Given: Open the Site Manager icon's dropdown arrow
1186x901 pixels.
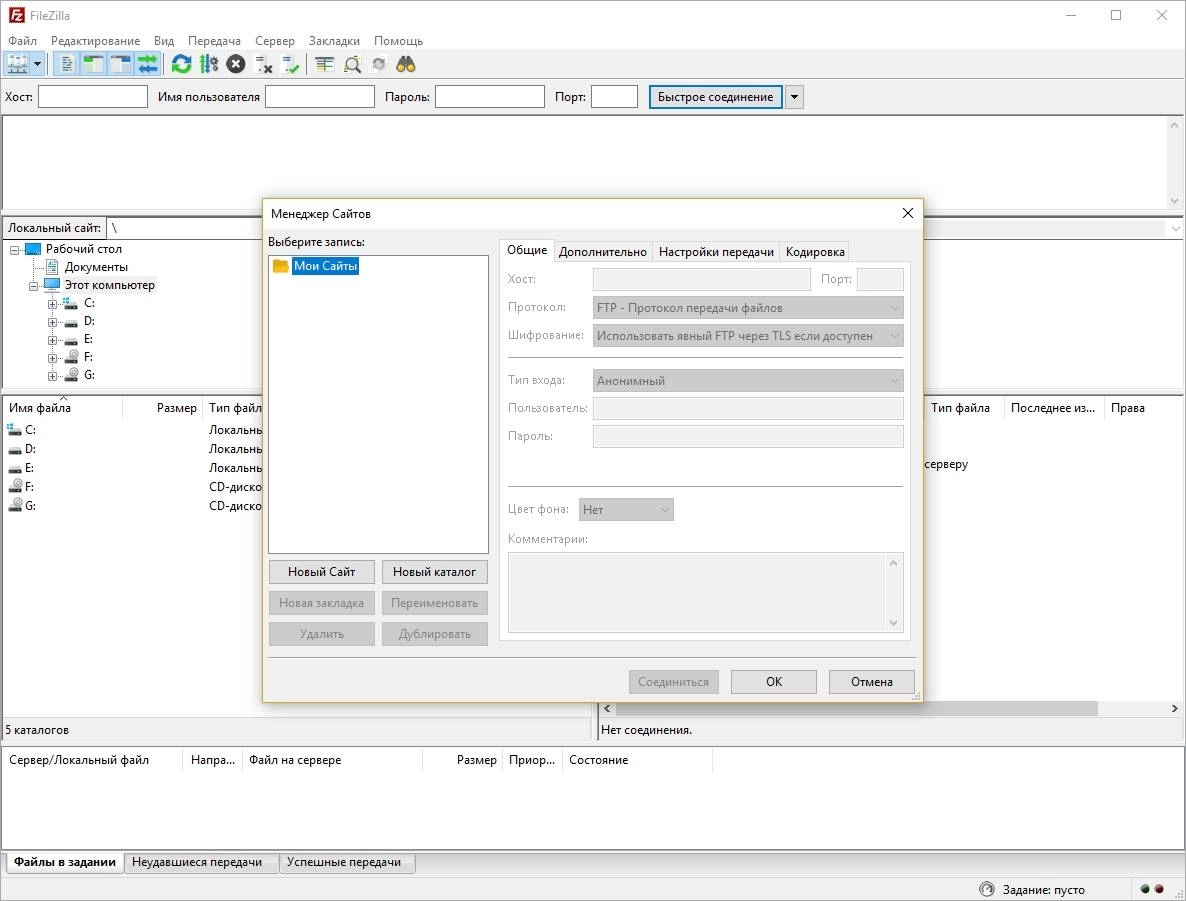Looking at the screenshot, I should [x=37, y=64].
